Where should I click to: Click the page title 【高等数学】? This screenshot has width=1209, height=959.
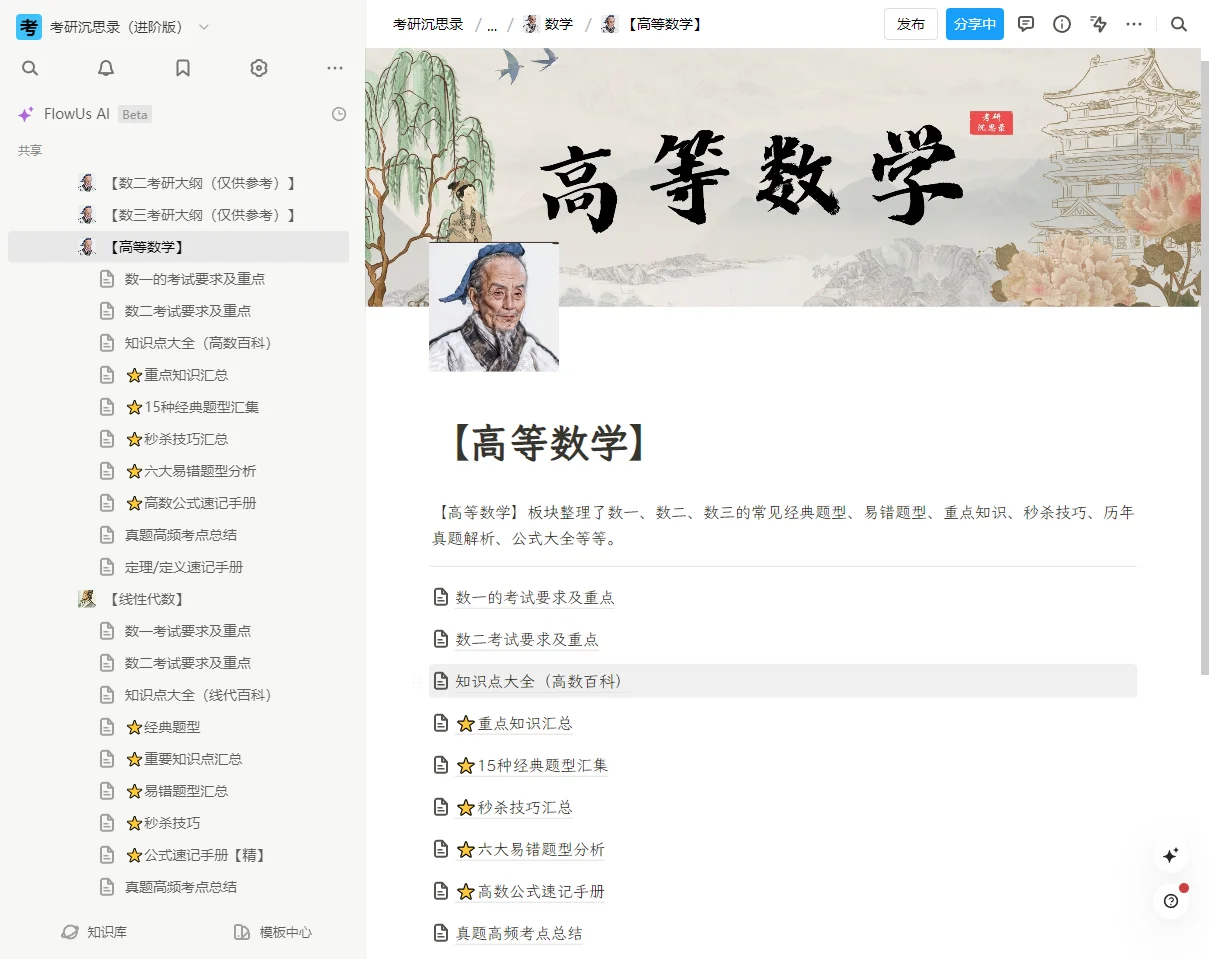pyautogui.click(x=547, y=443)
